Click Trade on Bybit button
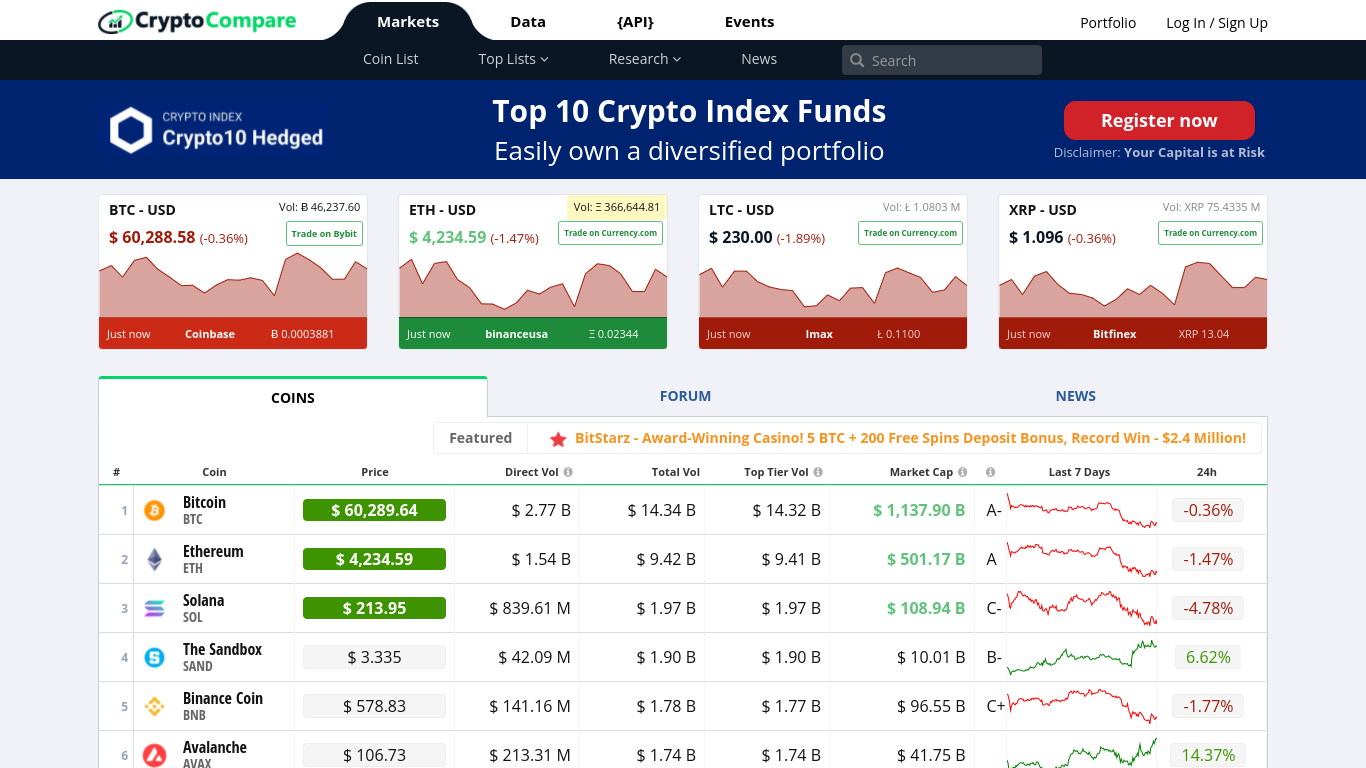This screenshot has width=1366, height=768. pos(324,233)
